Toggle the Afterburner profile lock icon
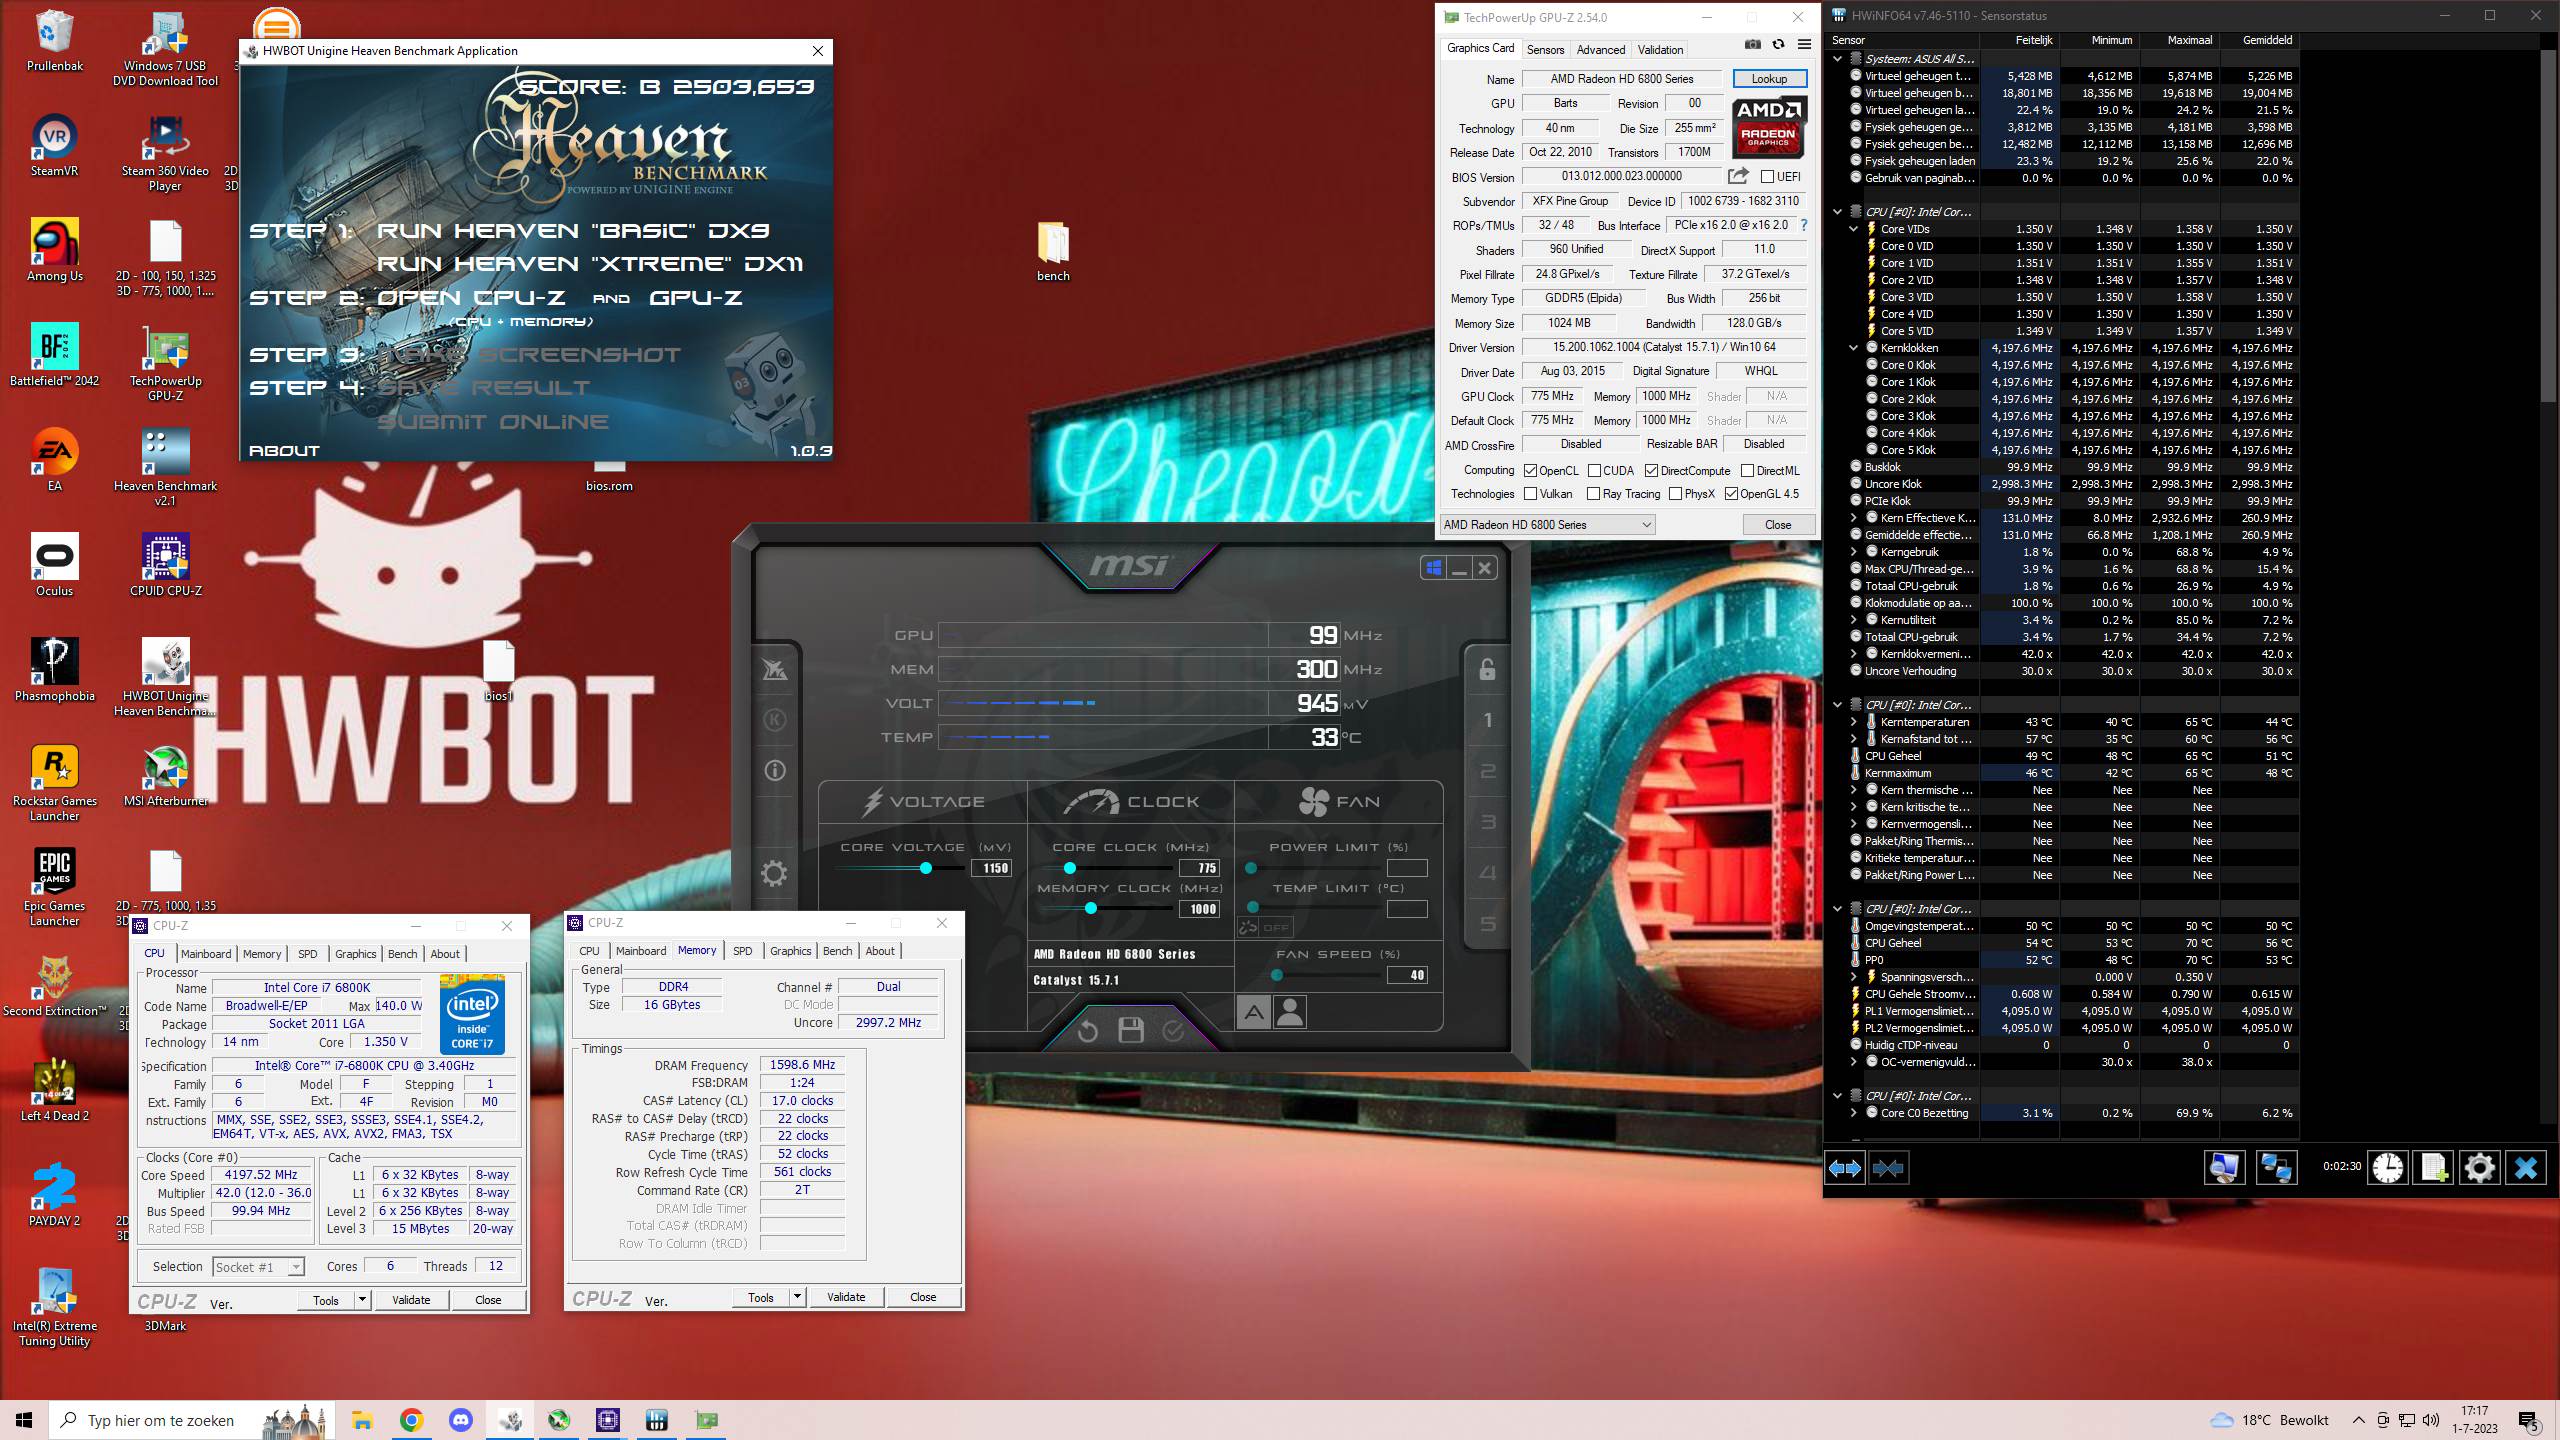The image size is (2560, 1440). point(1487,669)
